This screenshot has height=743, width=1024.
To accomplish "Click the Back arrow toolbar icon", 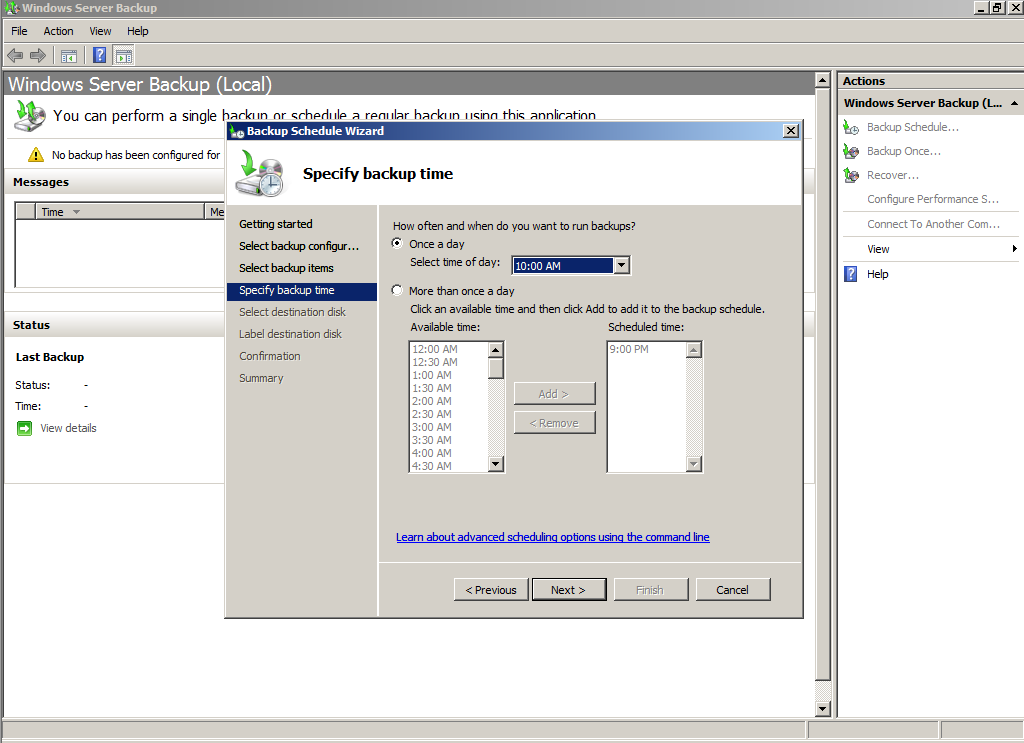I will 15,55.
